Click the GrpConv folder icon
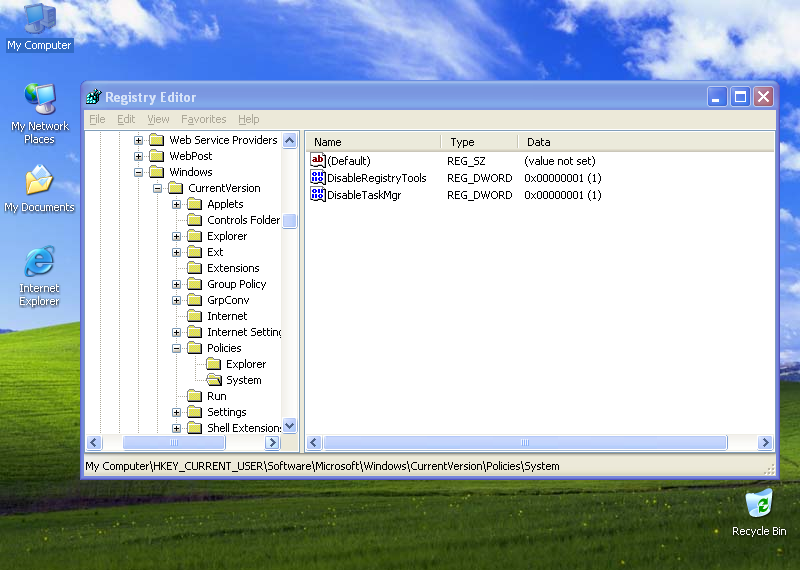 click(194, 300)
